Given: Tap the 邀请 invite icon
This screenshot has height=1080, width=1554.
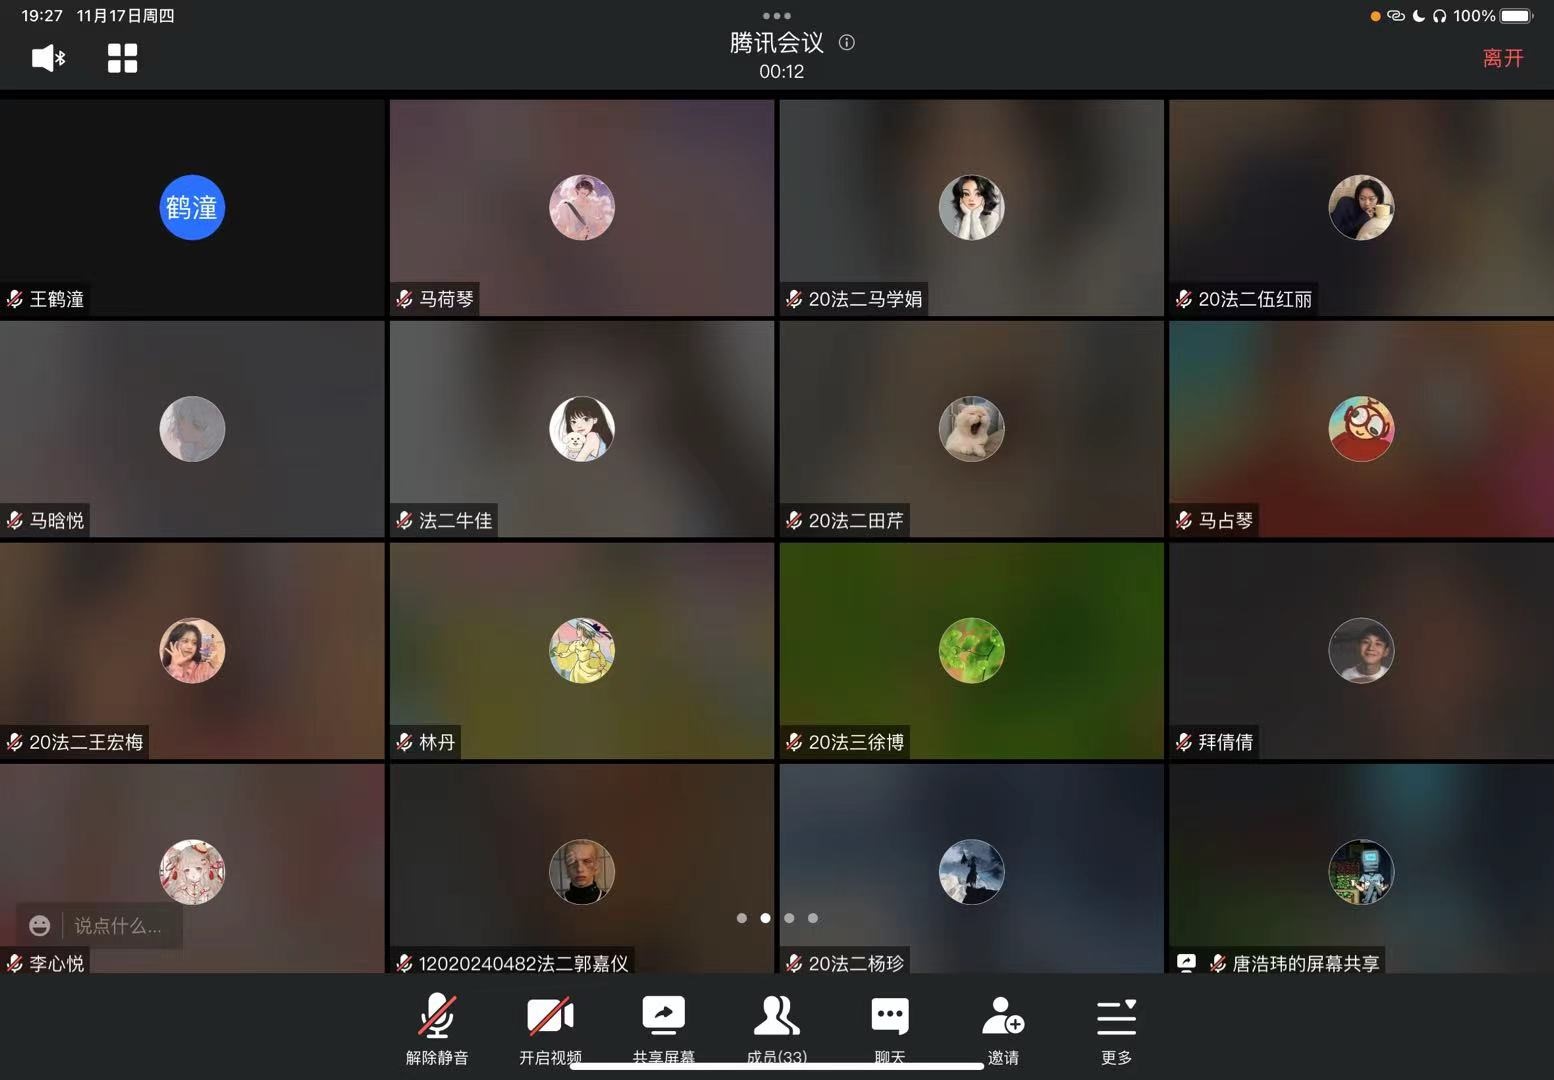Looking at the screenshot, I should click(1003, 1018).
